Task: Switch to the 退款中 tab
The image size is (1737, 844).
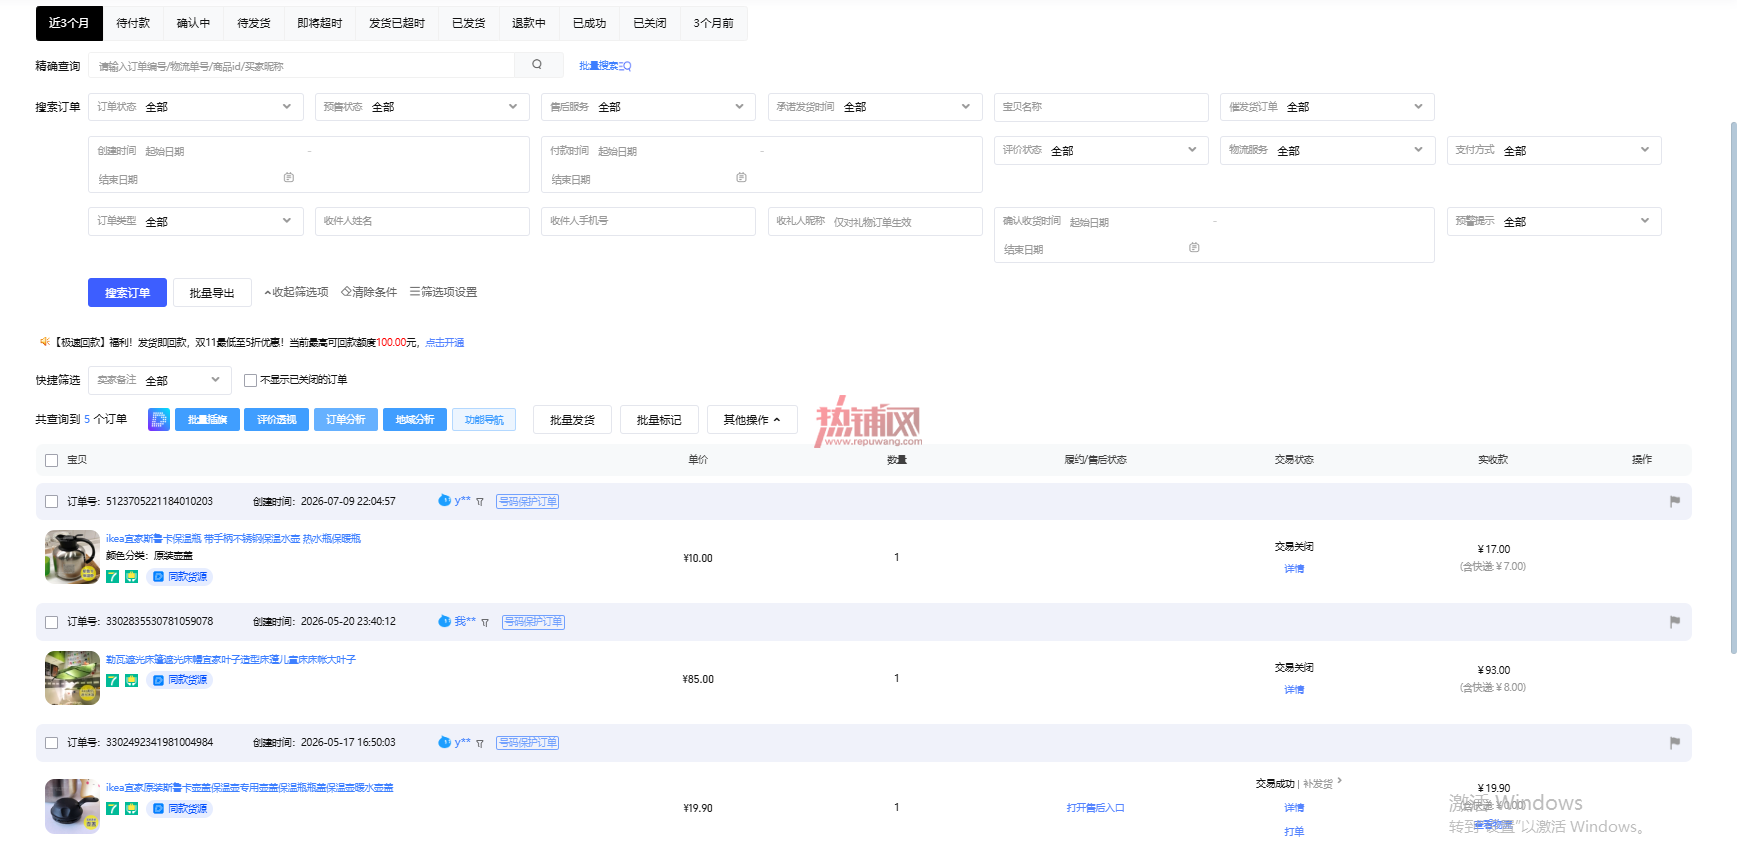Action: pos(529,23)
